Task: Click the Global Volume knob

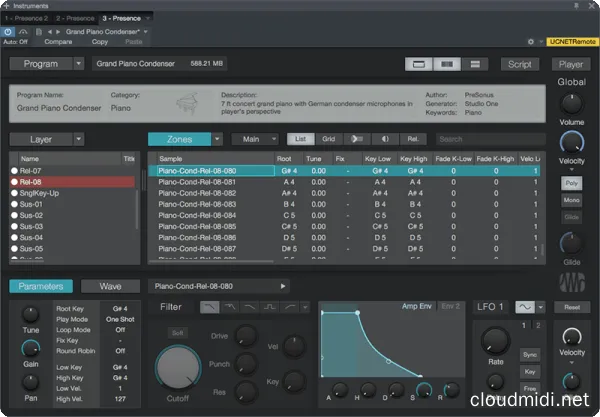Action: click(571, 104)
